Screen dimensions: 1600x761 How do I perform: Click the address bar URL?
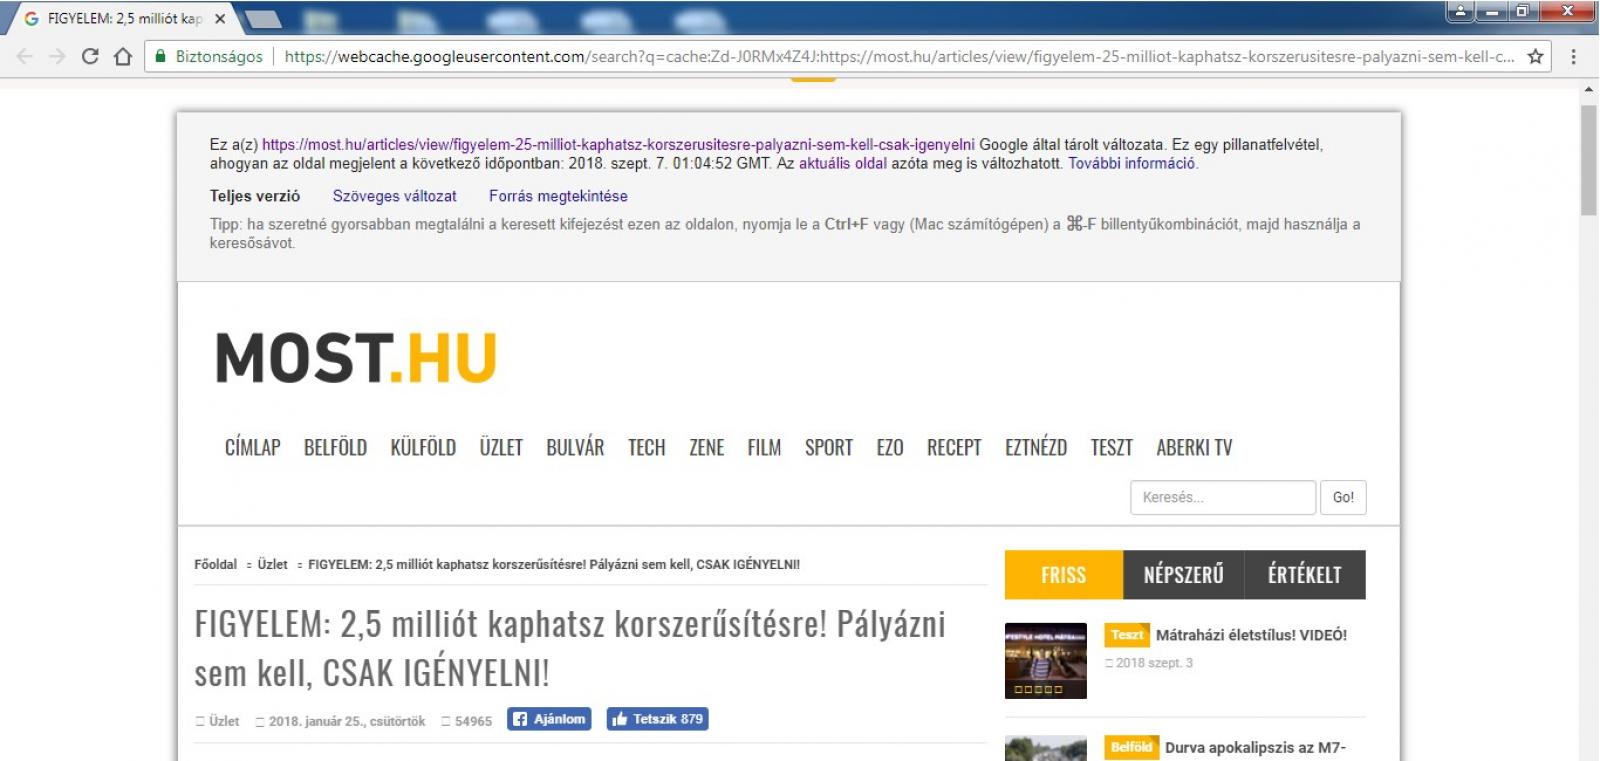(898, 57)
